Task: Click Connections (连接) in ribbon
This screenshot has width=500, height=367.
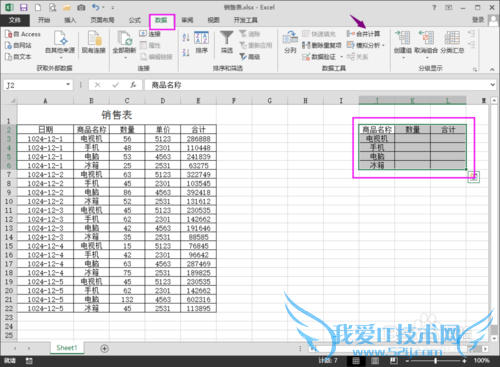Action: coord(150,34)
